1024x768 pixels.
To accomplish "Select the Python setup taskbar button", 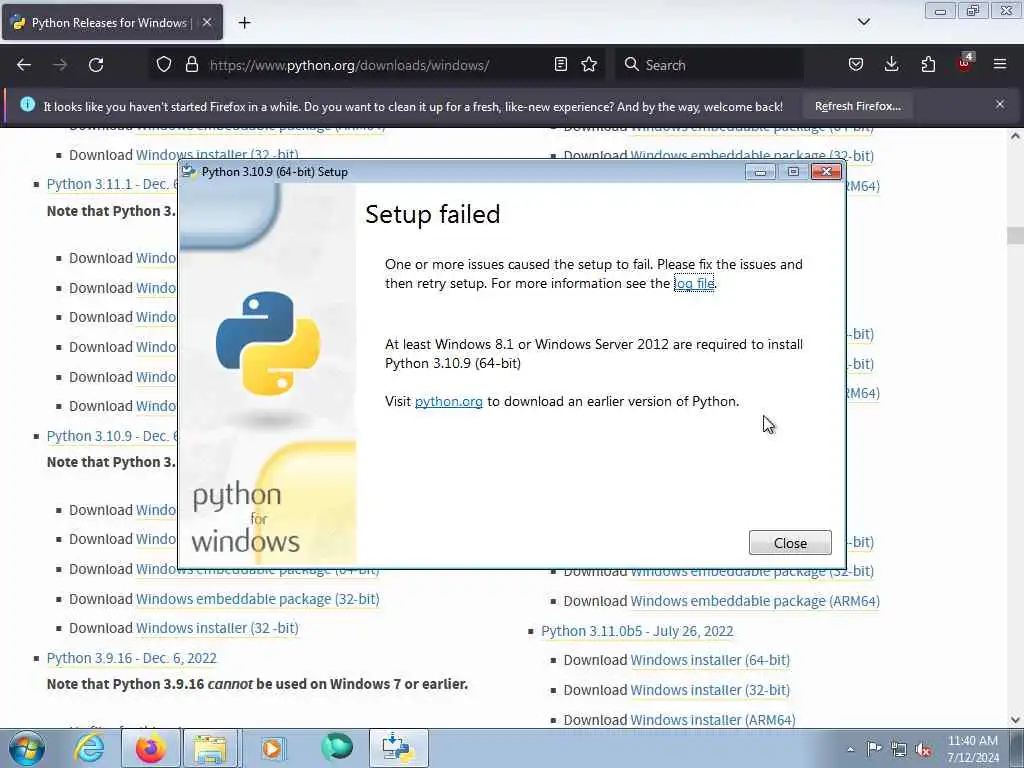I will pos(398,748).
